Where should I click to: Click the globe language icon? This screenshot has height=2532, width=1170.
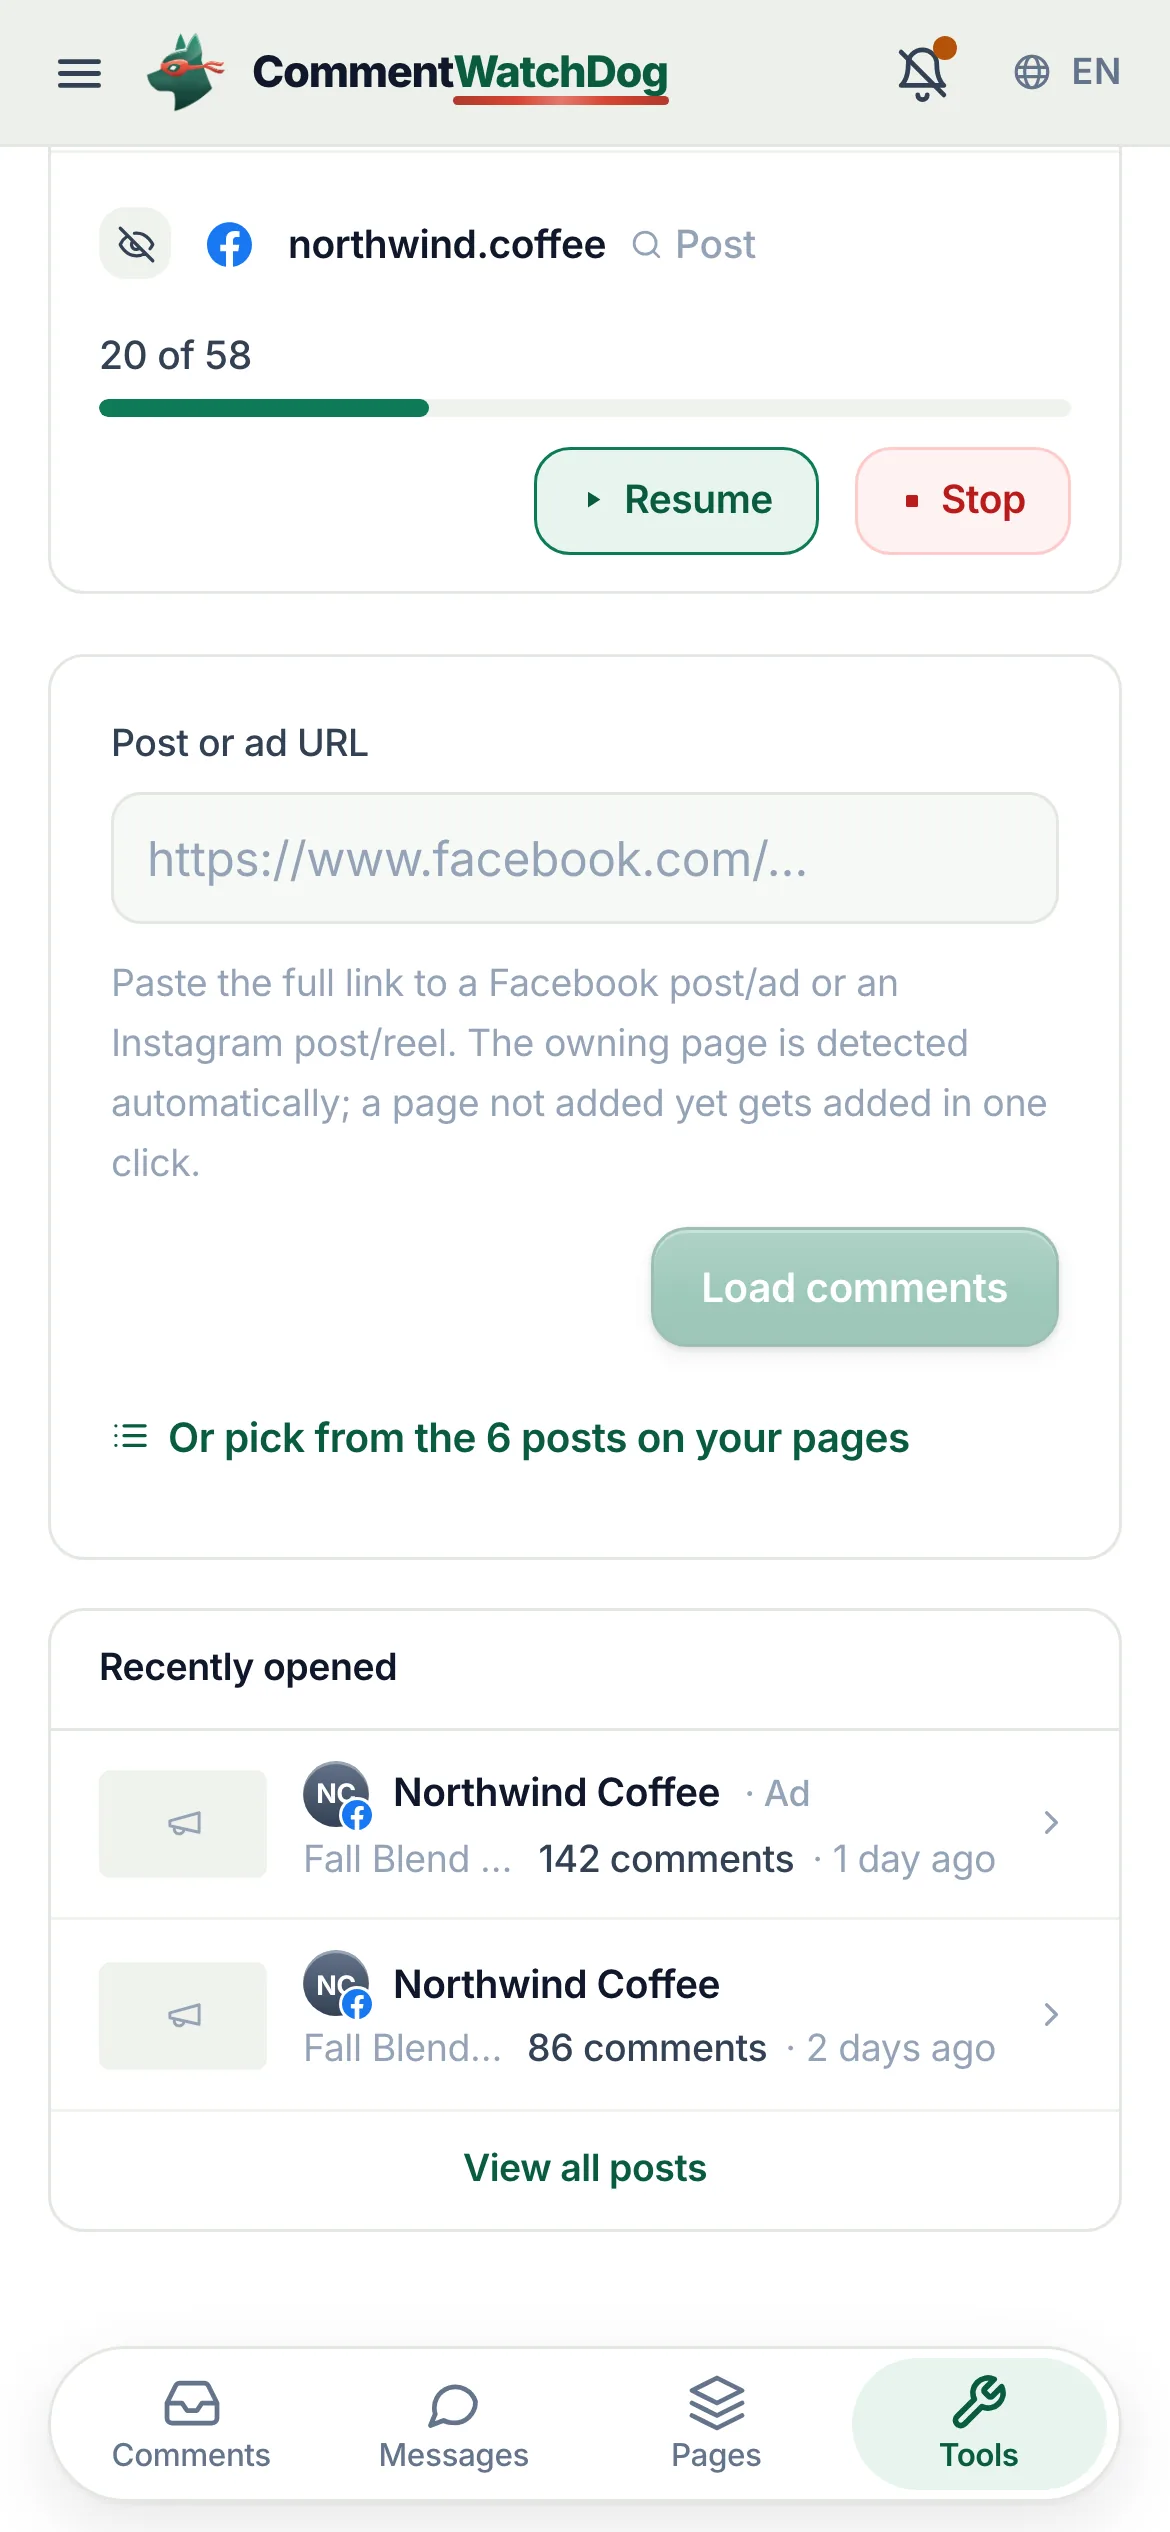[1032, 72]
